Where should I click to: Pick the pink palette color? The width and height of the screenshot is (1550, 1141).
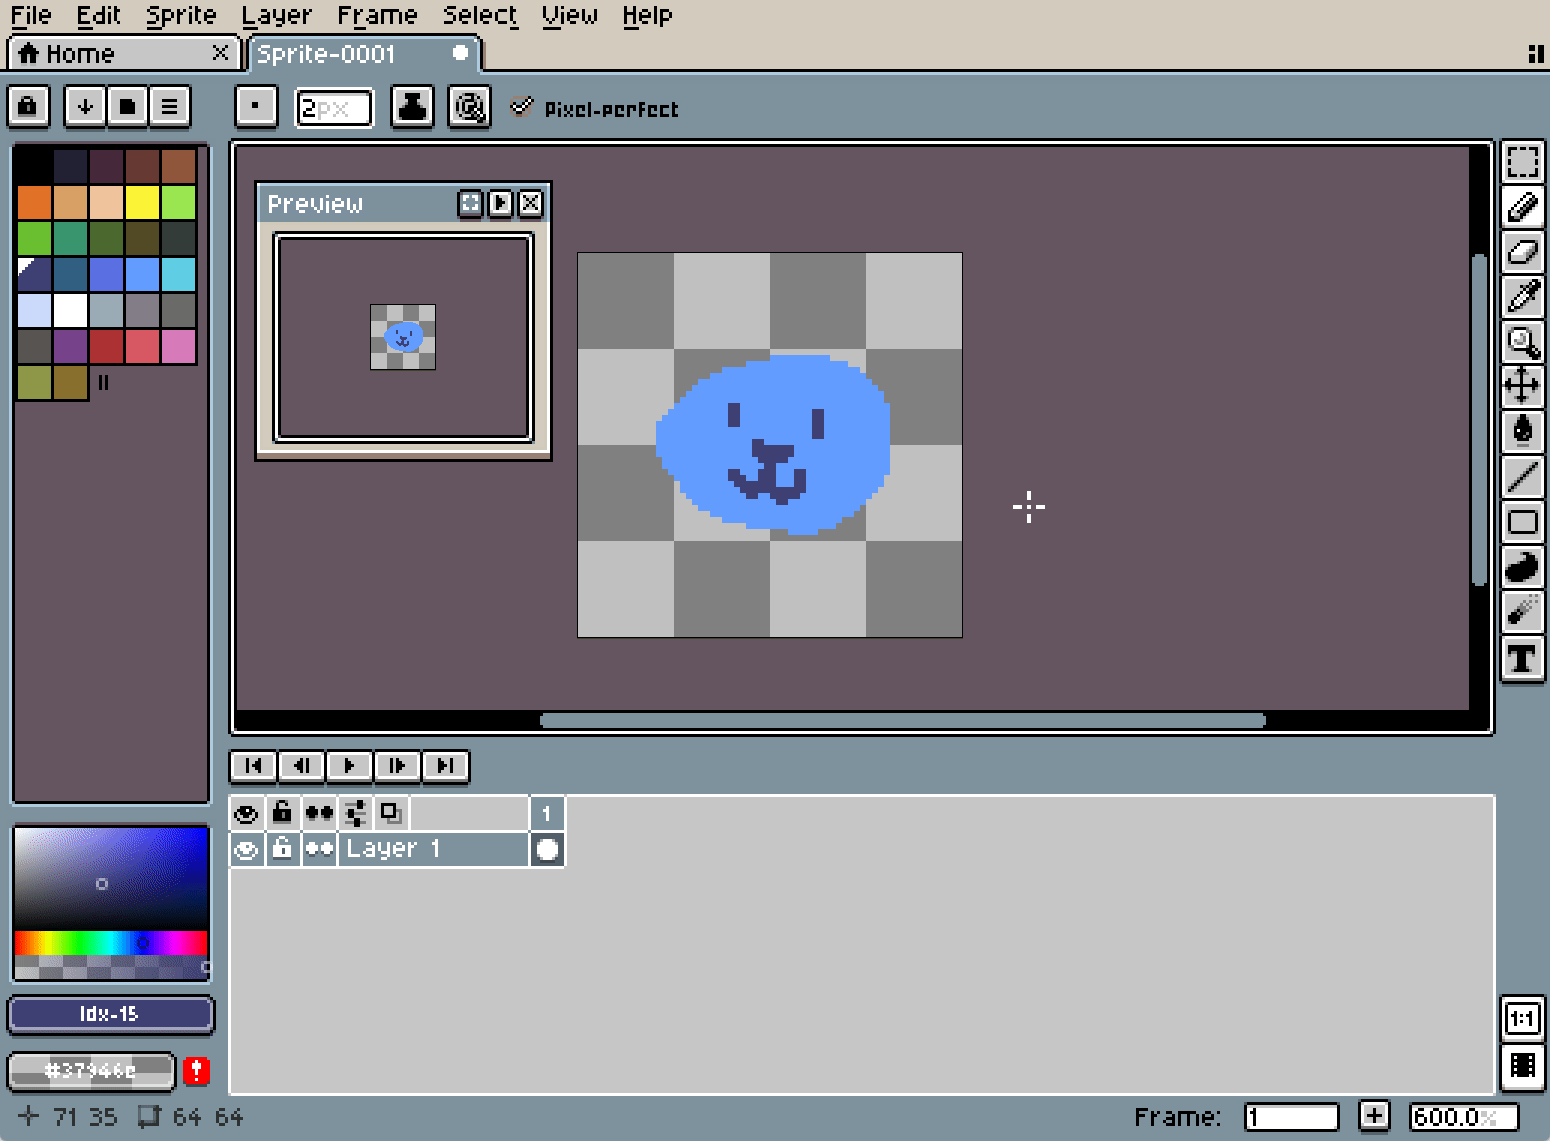click(x=178, y=346)
